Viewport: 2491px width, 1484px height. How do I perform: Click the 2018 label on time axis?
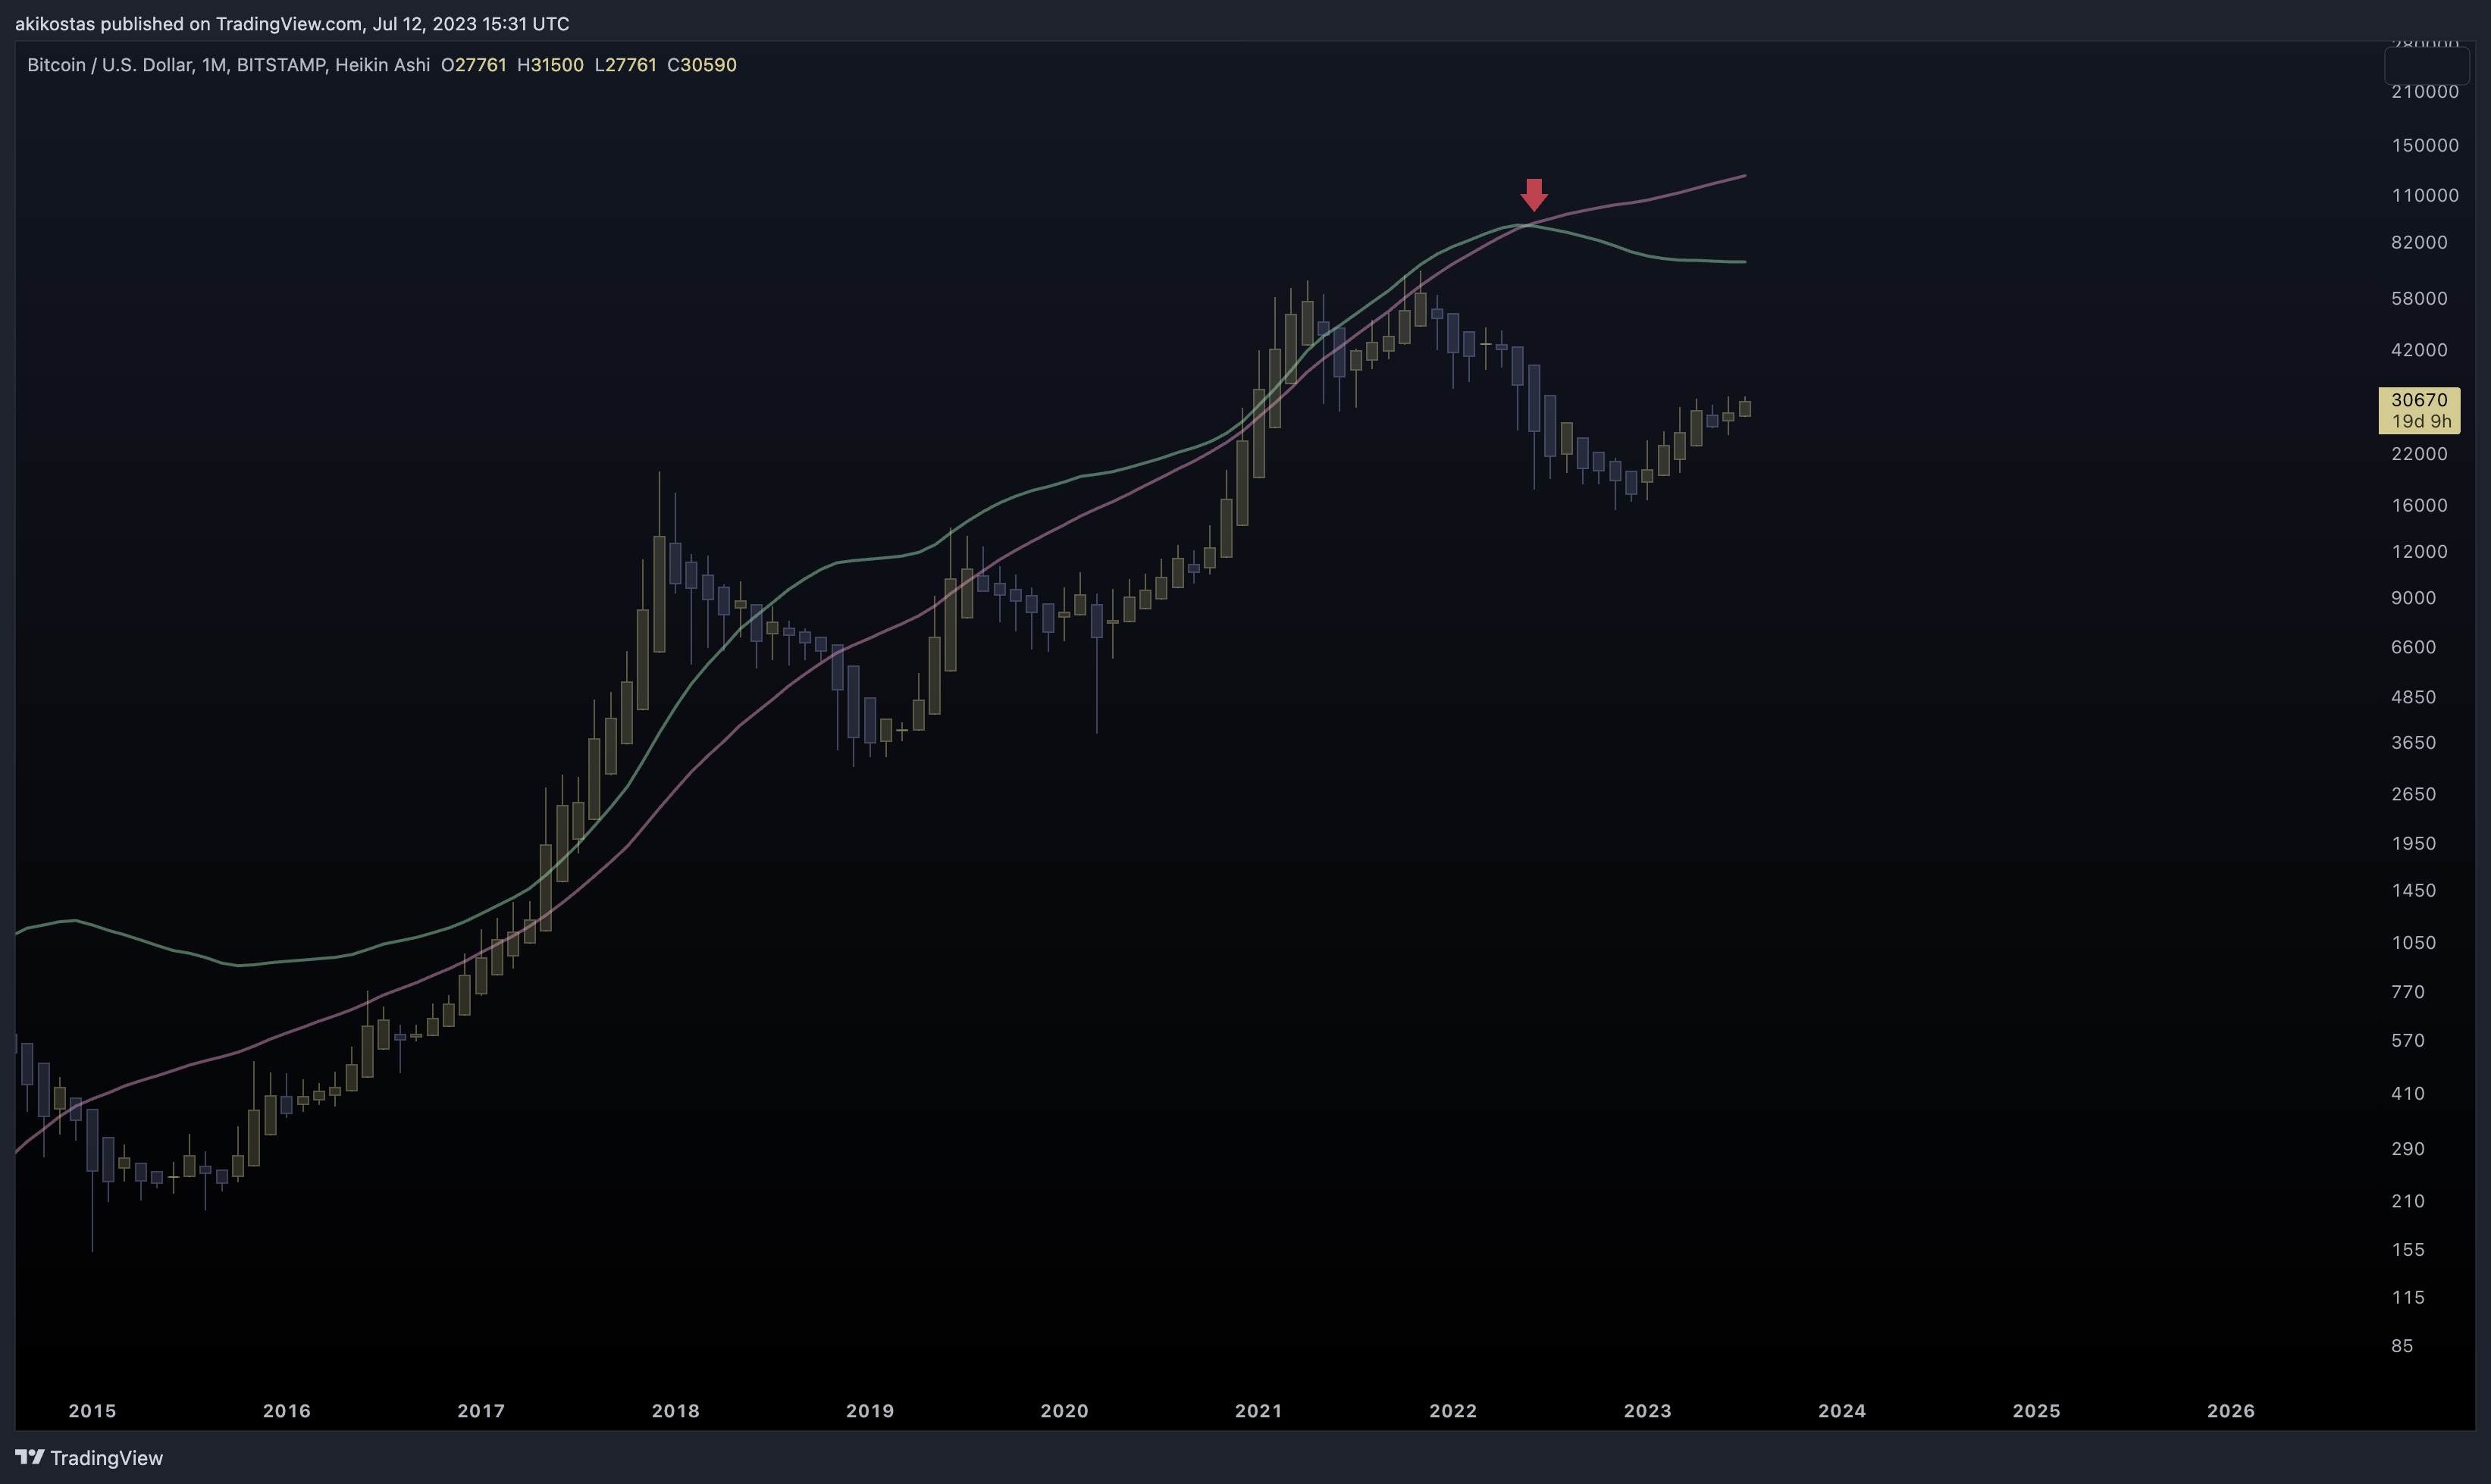[676, 1411]
